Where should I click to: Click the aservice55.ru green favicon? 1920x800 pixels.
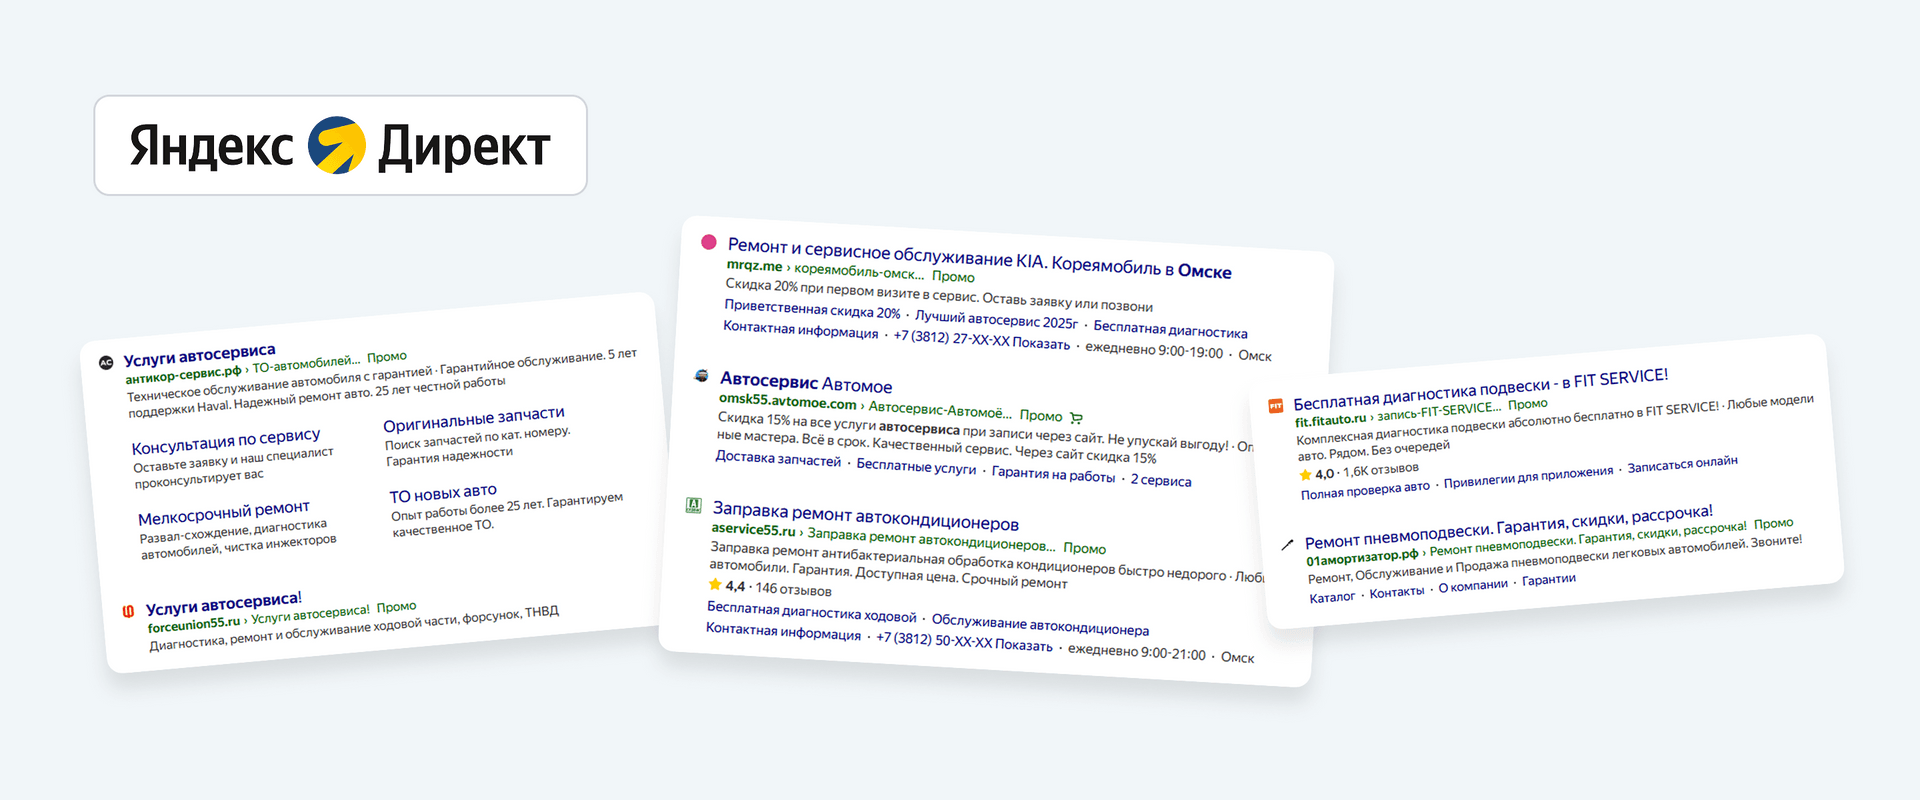pyautogui.click(x=693, y=505)
